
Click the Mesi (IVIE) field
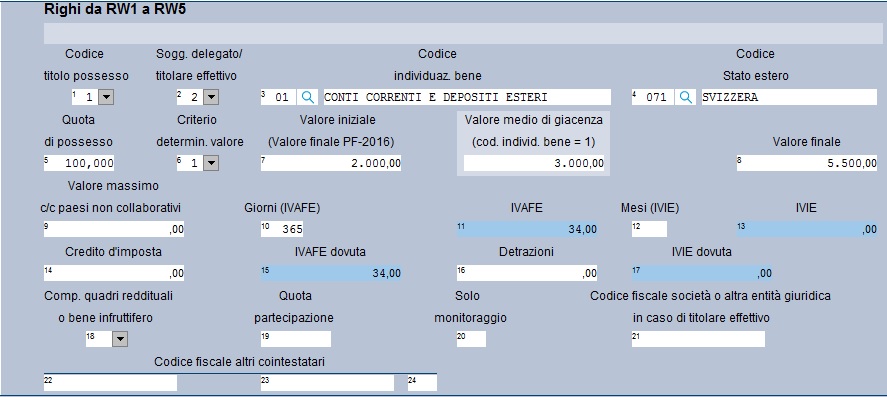point(649,229)
